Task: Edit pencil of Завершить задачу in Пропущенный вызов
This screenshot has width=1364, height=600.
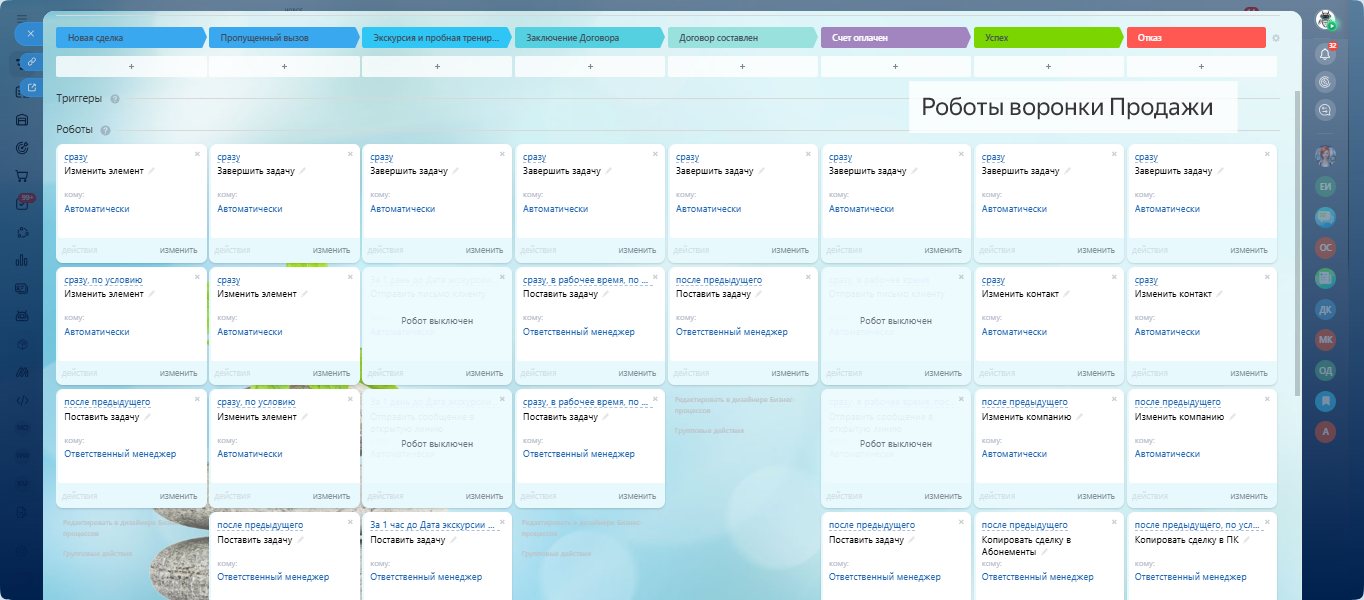Action: pos(303,171)
